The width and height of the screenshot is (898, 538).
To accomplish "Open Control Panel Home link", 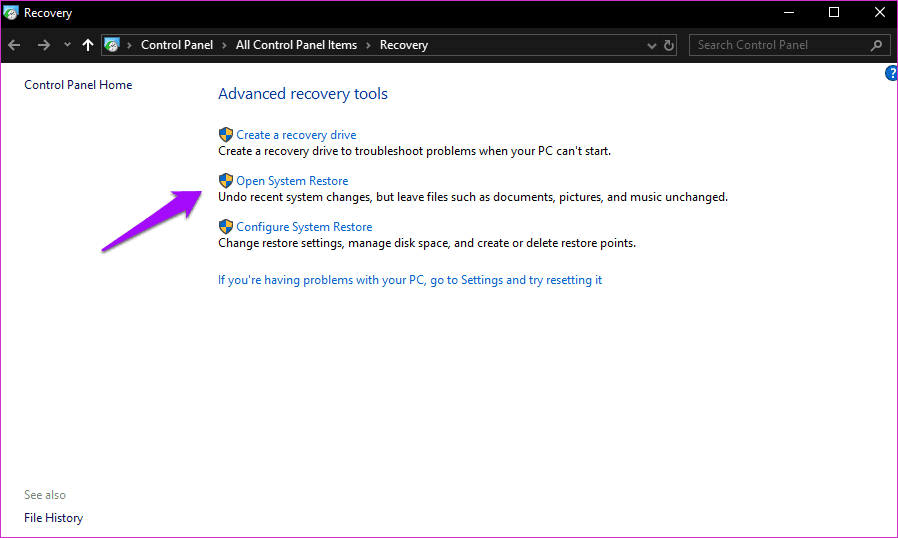I will 78,85.
